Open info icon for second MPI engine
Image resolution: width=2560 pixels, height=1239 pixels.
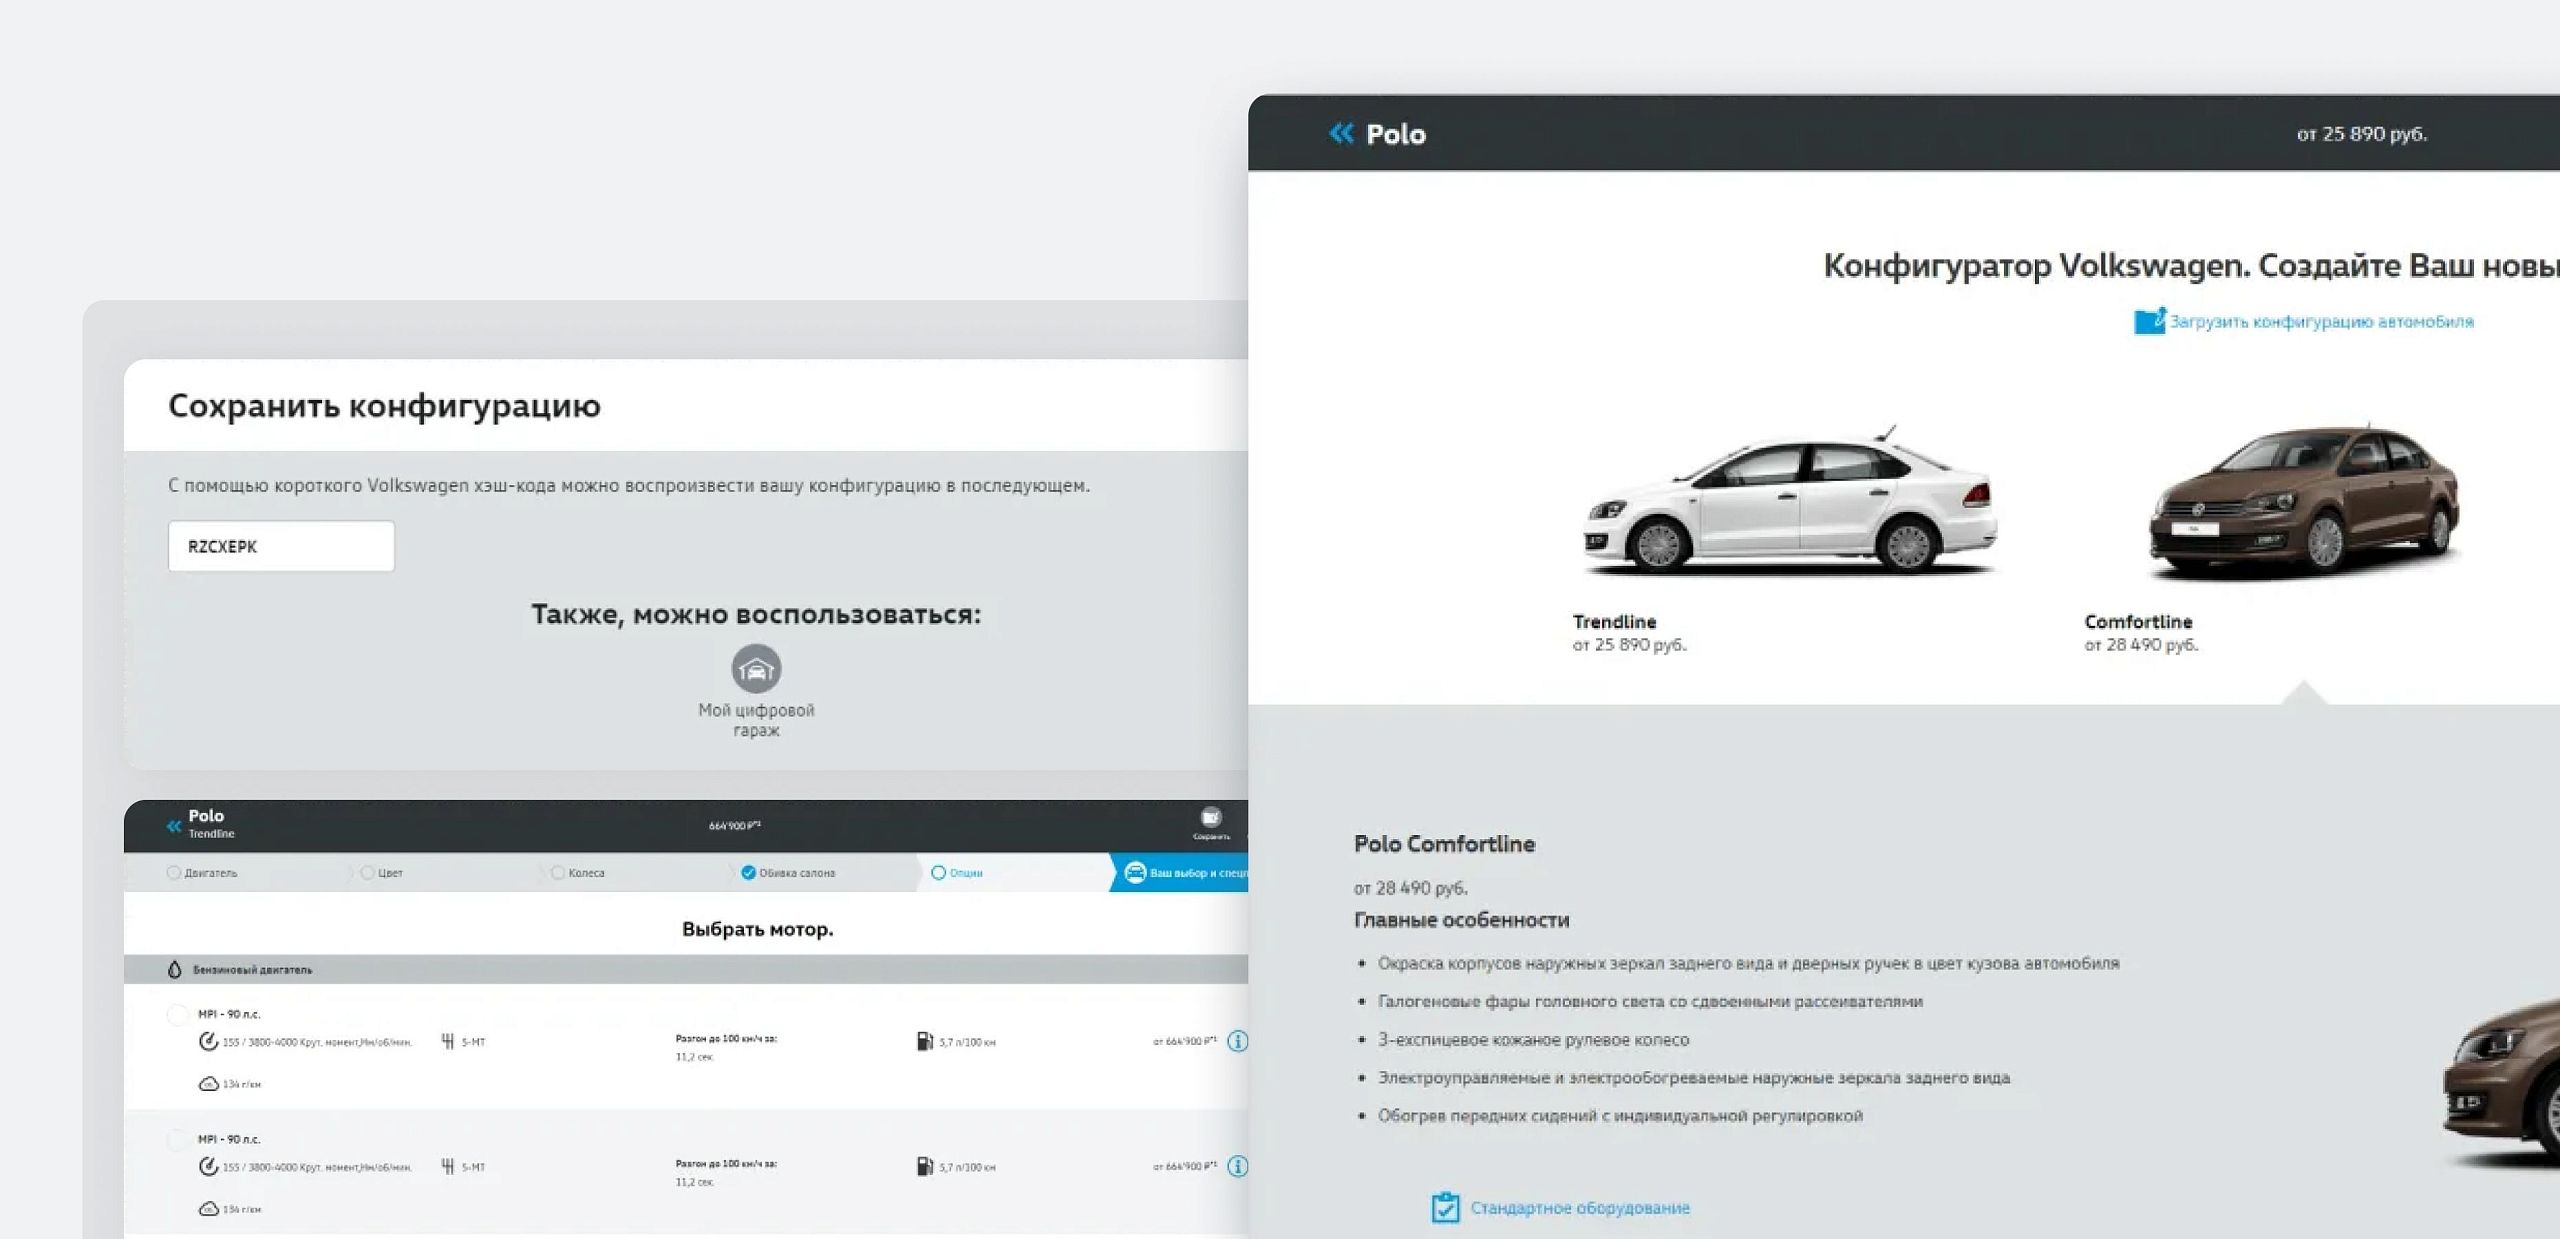click(x=1237, y=1166)
